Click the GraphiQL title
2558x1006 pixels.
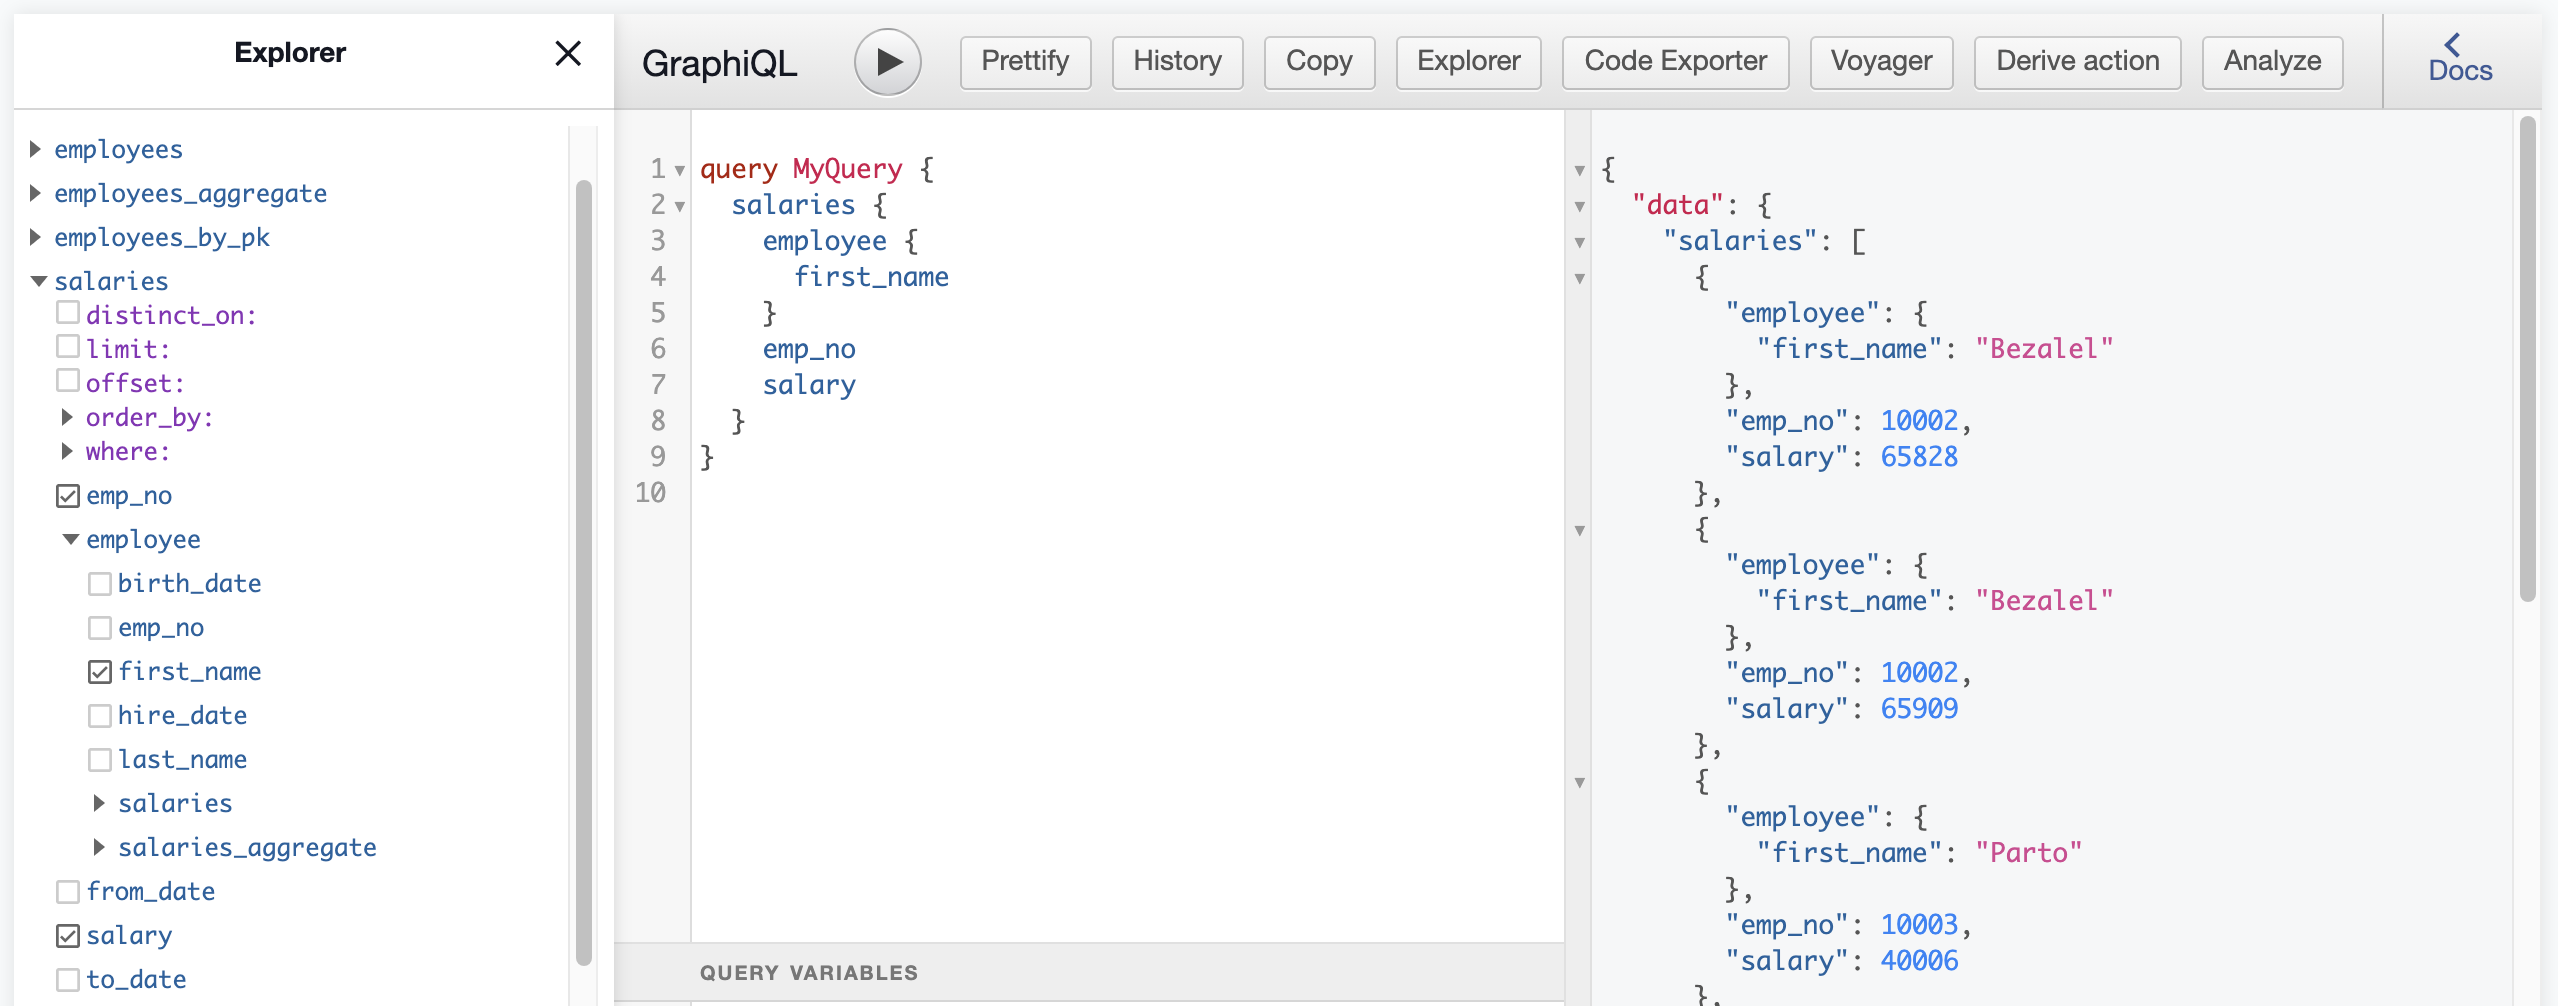tap(719, 64)
